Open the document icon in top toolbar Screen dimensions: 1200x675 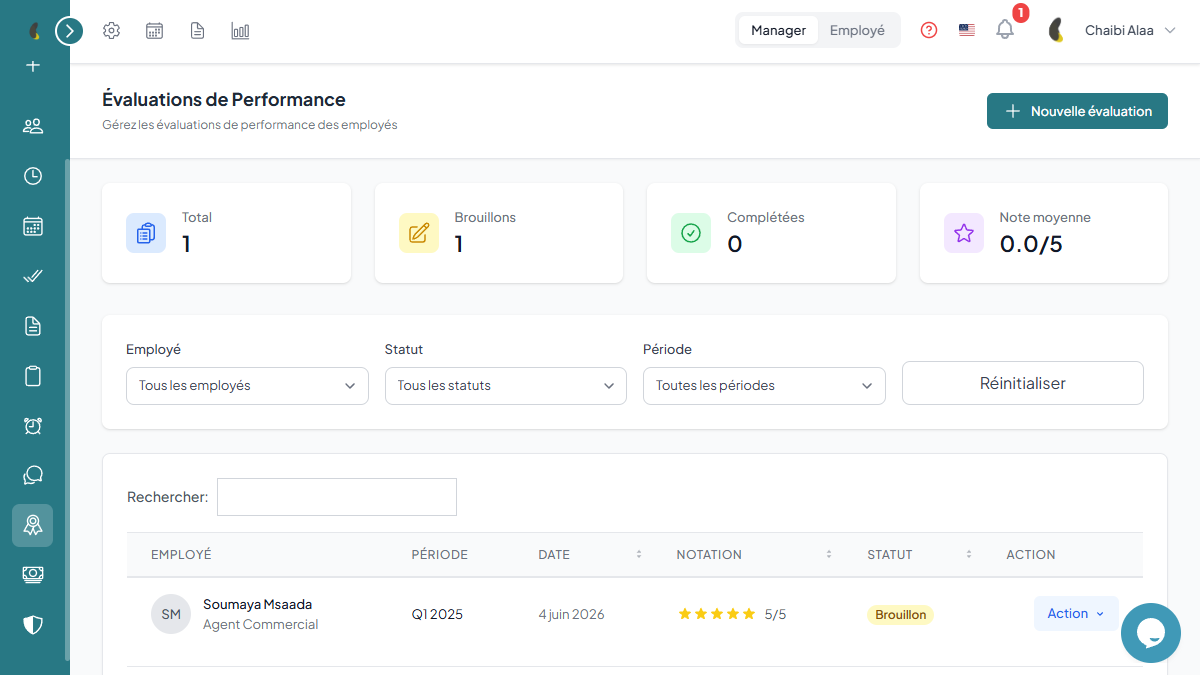[198, 31]
